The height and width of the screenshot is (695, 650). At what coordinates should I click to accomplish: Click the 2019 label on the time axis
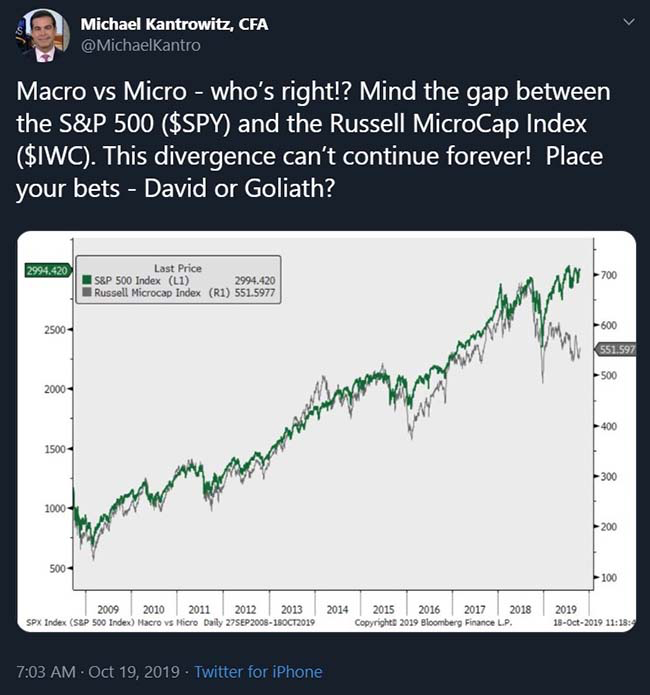(x=566, y=609)
